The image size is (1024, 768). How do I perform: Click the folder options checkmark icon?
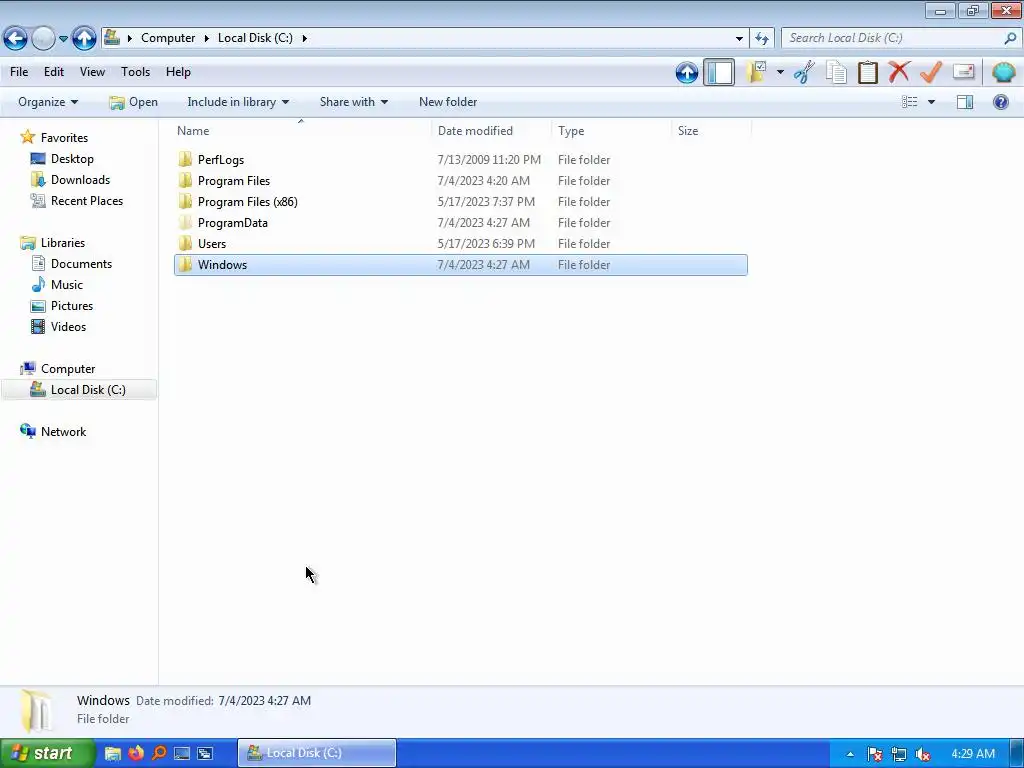pyautogui.click(x=756, y=72)
